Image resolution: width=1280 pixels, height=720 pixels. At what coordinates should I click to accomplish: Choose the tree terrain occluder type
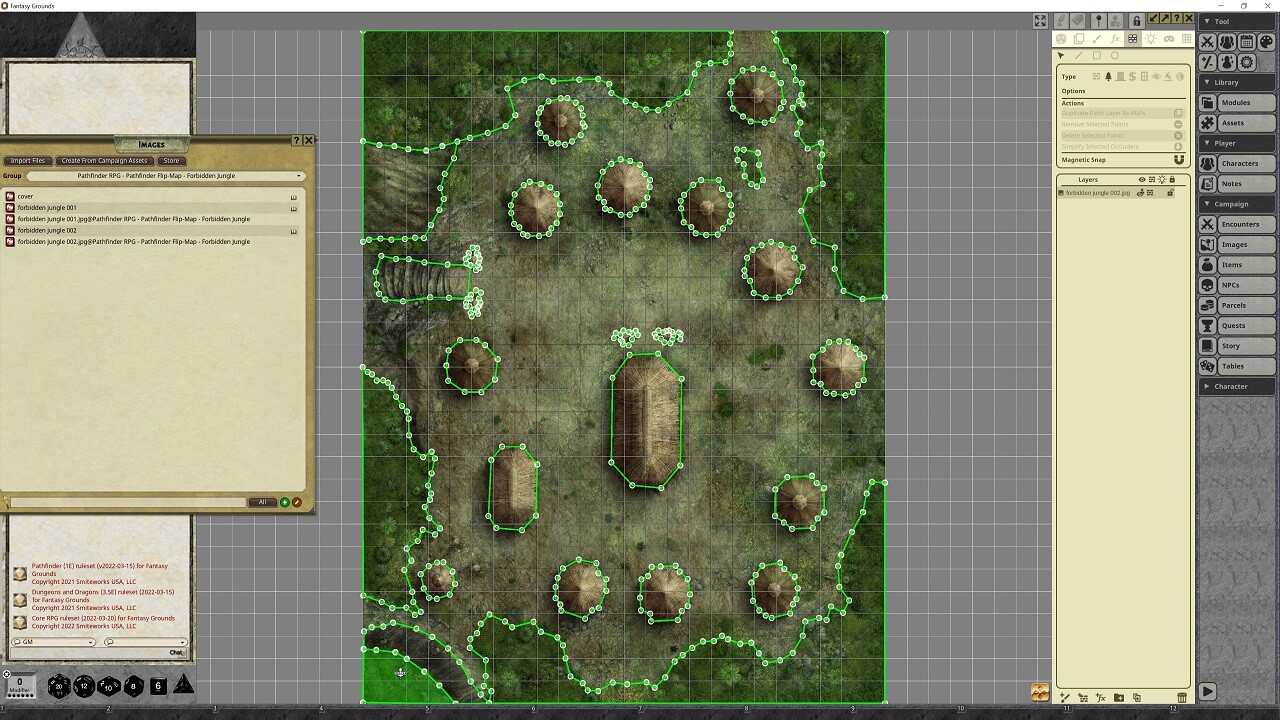(1108, 77)
